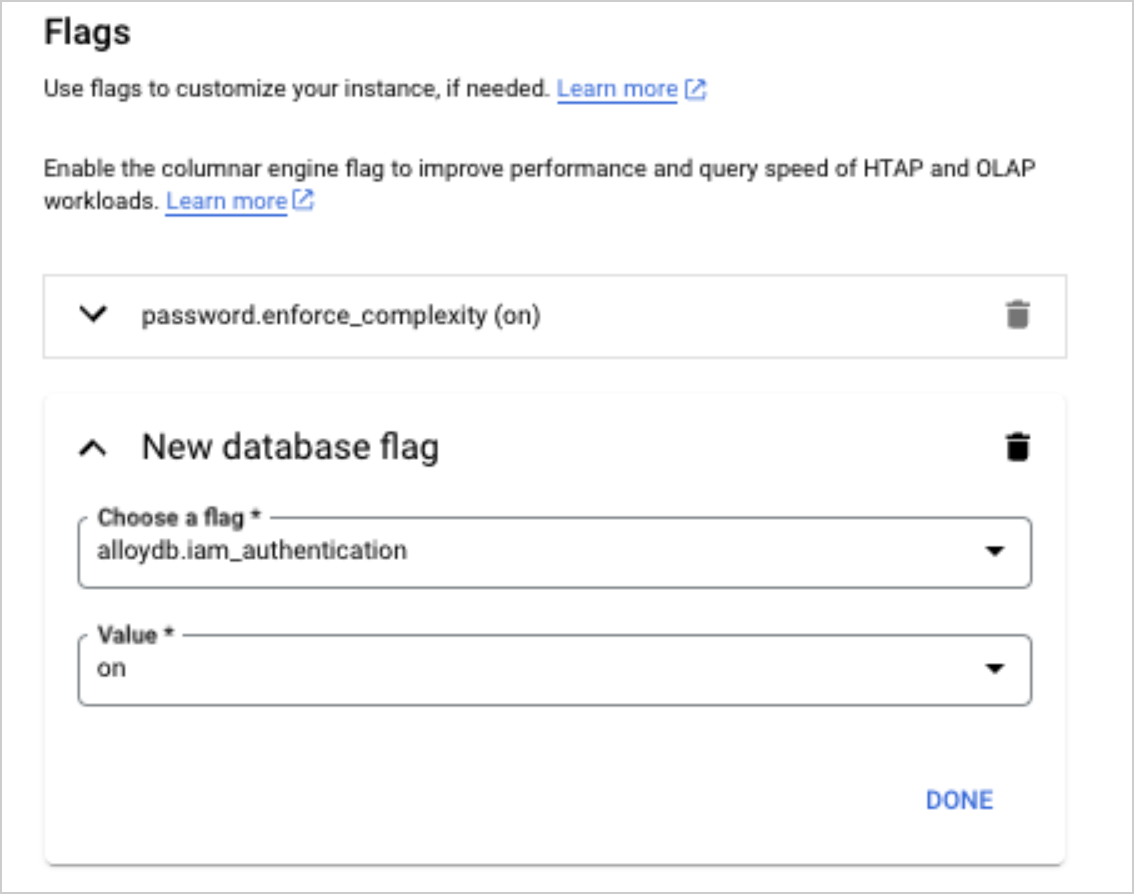
Task: Click the DONE button
Action: [959, 800]
